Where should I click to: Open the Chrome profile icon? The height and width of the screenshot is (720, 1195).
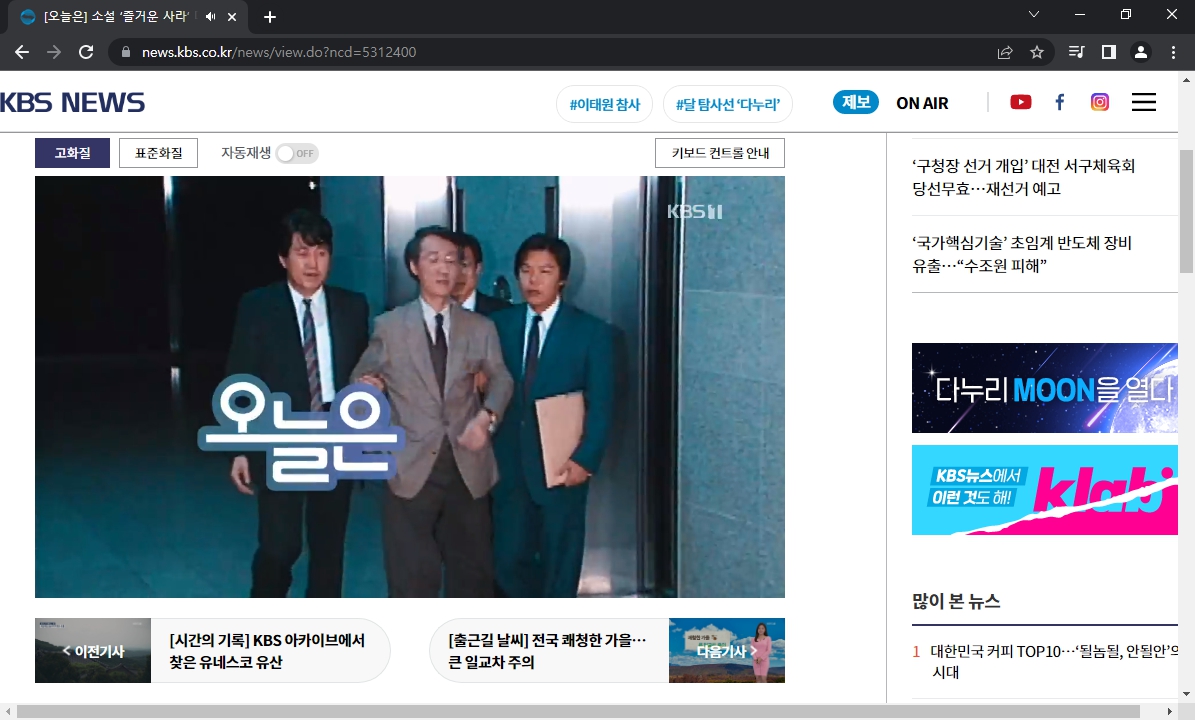pyautogui.click(x=1141, y=52)
